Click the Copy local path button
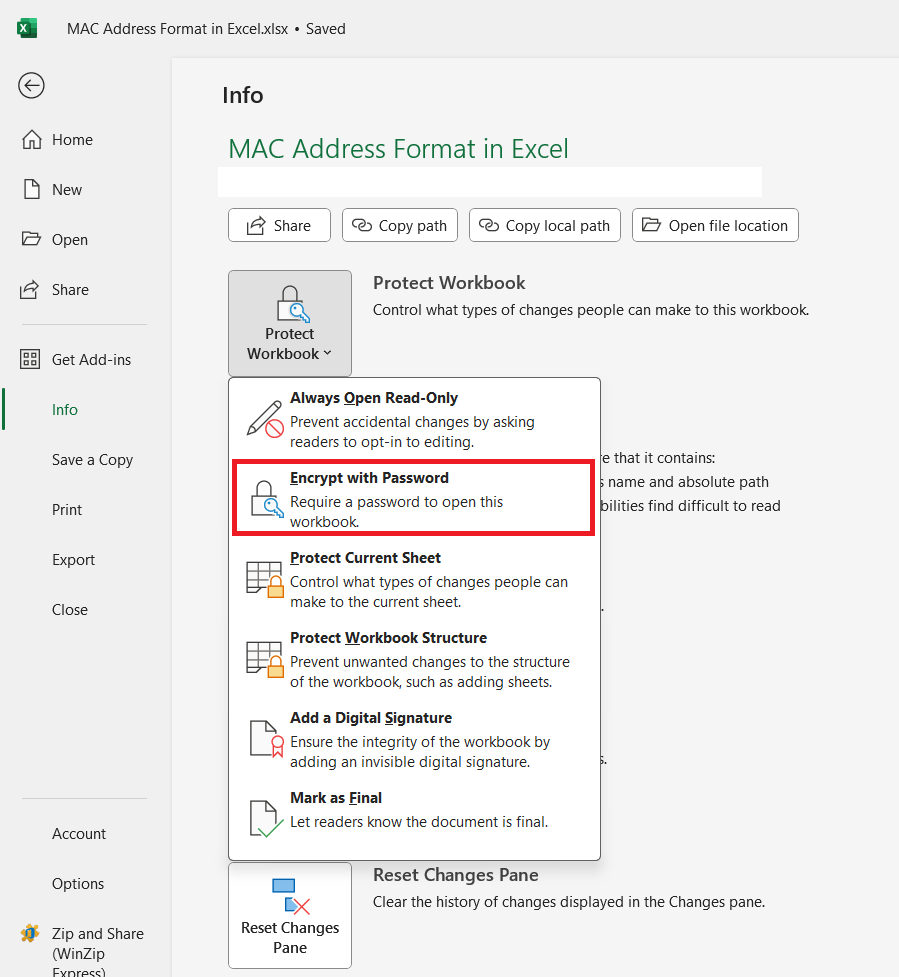The height and width of the screenshot is (977, 899). pyautogui.click(x=545, y=225)
